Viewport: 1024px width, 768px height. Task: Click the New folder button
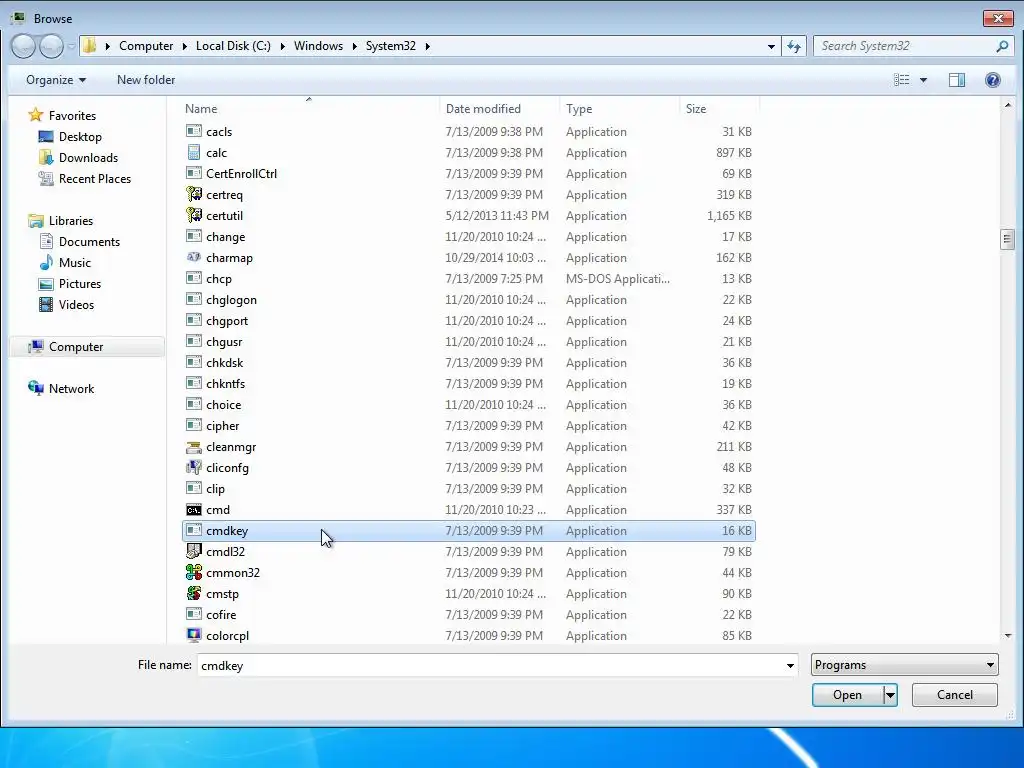point(146,80)
